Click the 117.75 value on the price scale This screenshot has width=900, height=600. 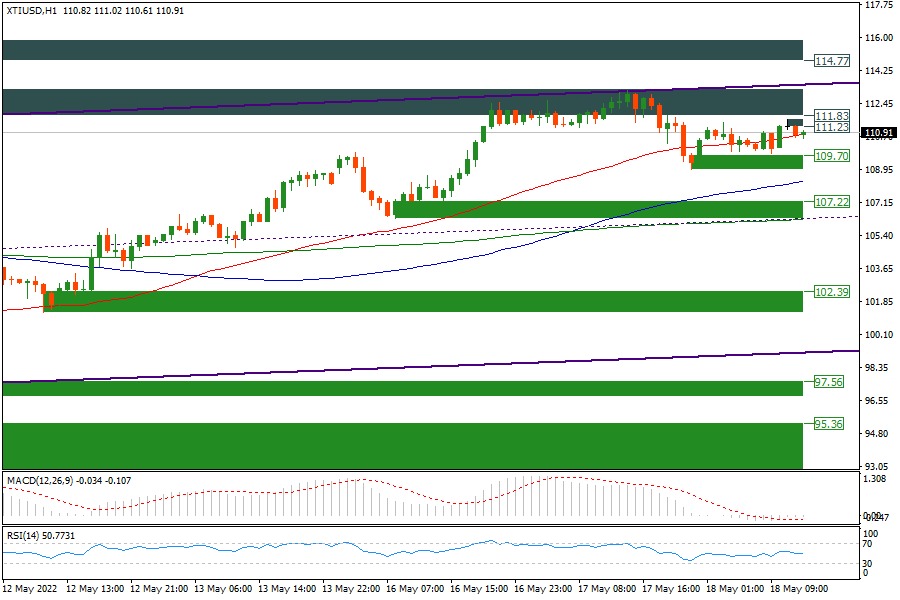878,5
